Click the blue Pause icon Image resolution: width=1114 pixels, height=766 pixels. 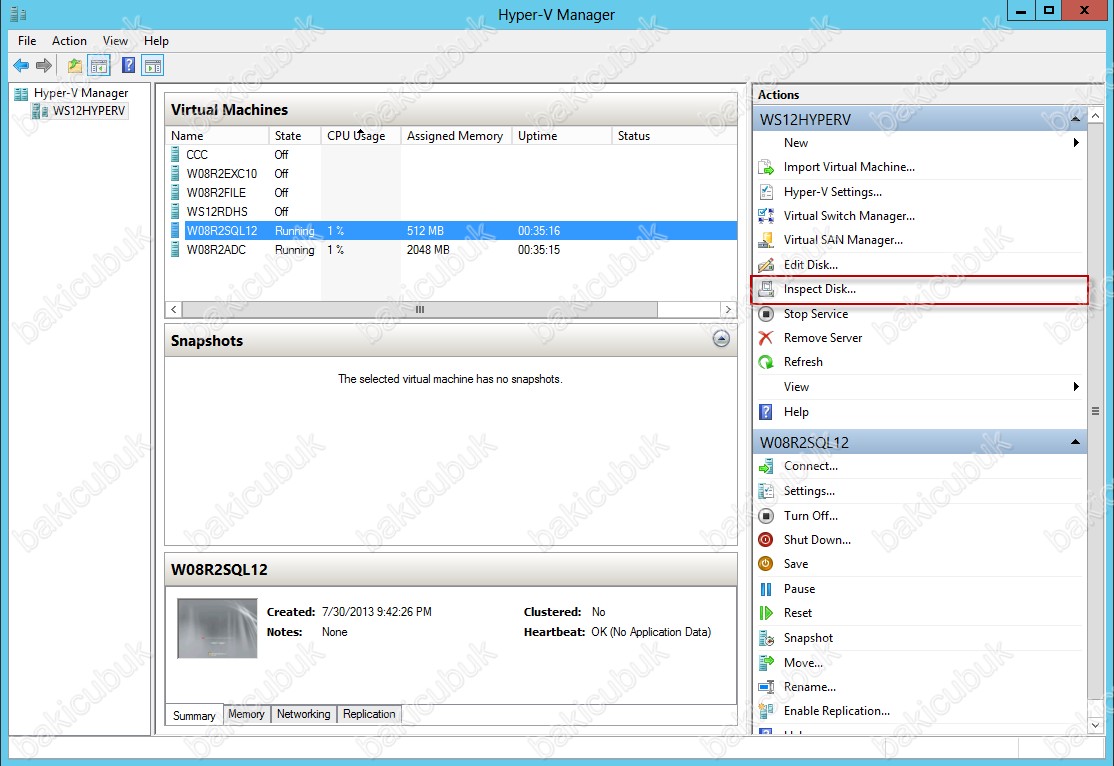(x=766, y=589)
